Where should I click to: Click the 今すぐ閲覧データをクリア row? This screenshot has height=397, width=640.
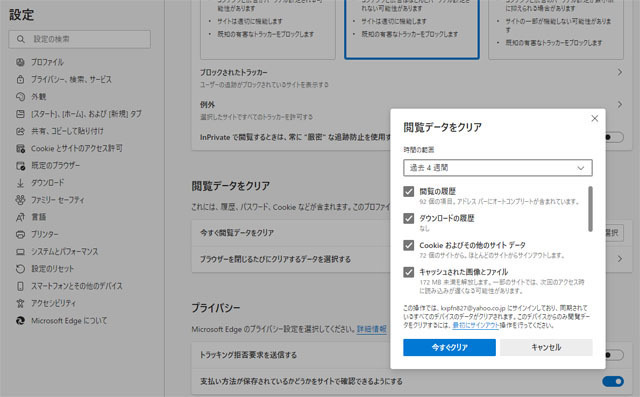click(291, 233)
